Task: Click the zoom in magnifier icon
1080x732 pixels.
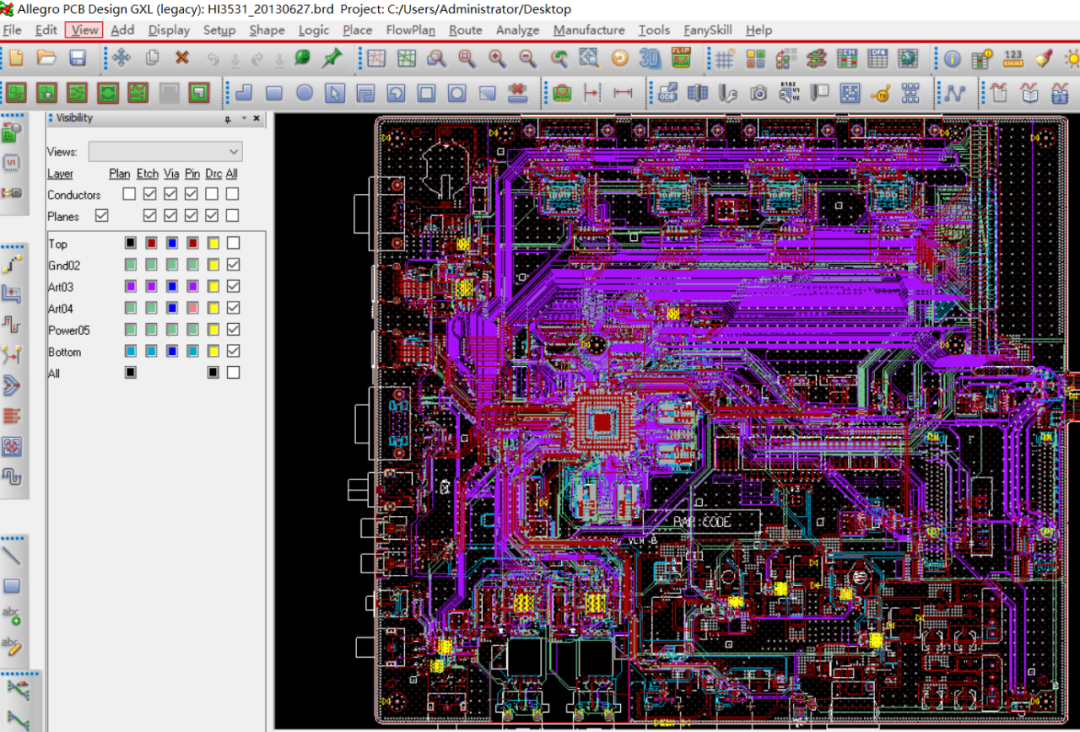Action: coord(497,59)
